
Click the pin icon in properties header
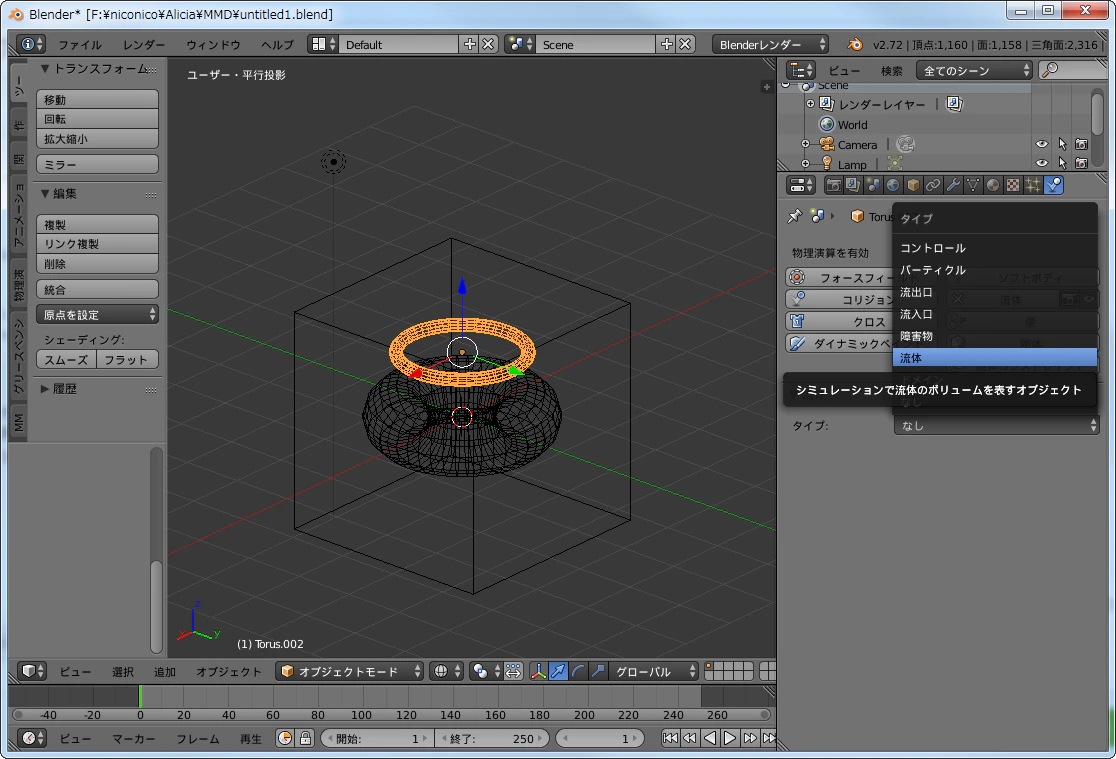click(794, 216)
